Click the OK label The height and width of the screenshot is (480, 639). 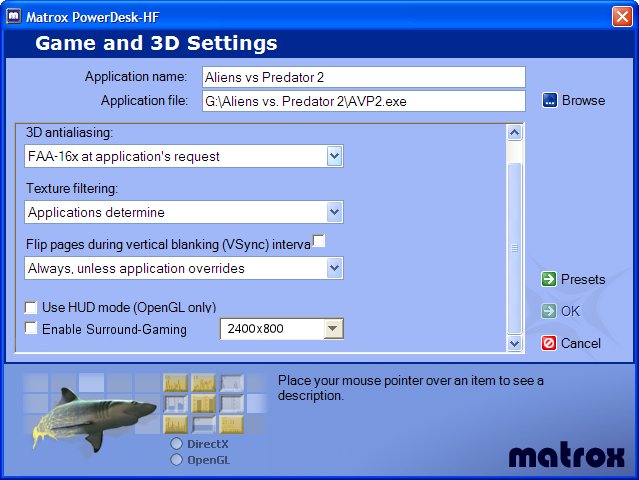570,311
